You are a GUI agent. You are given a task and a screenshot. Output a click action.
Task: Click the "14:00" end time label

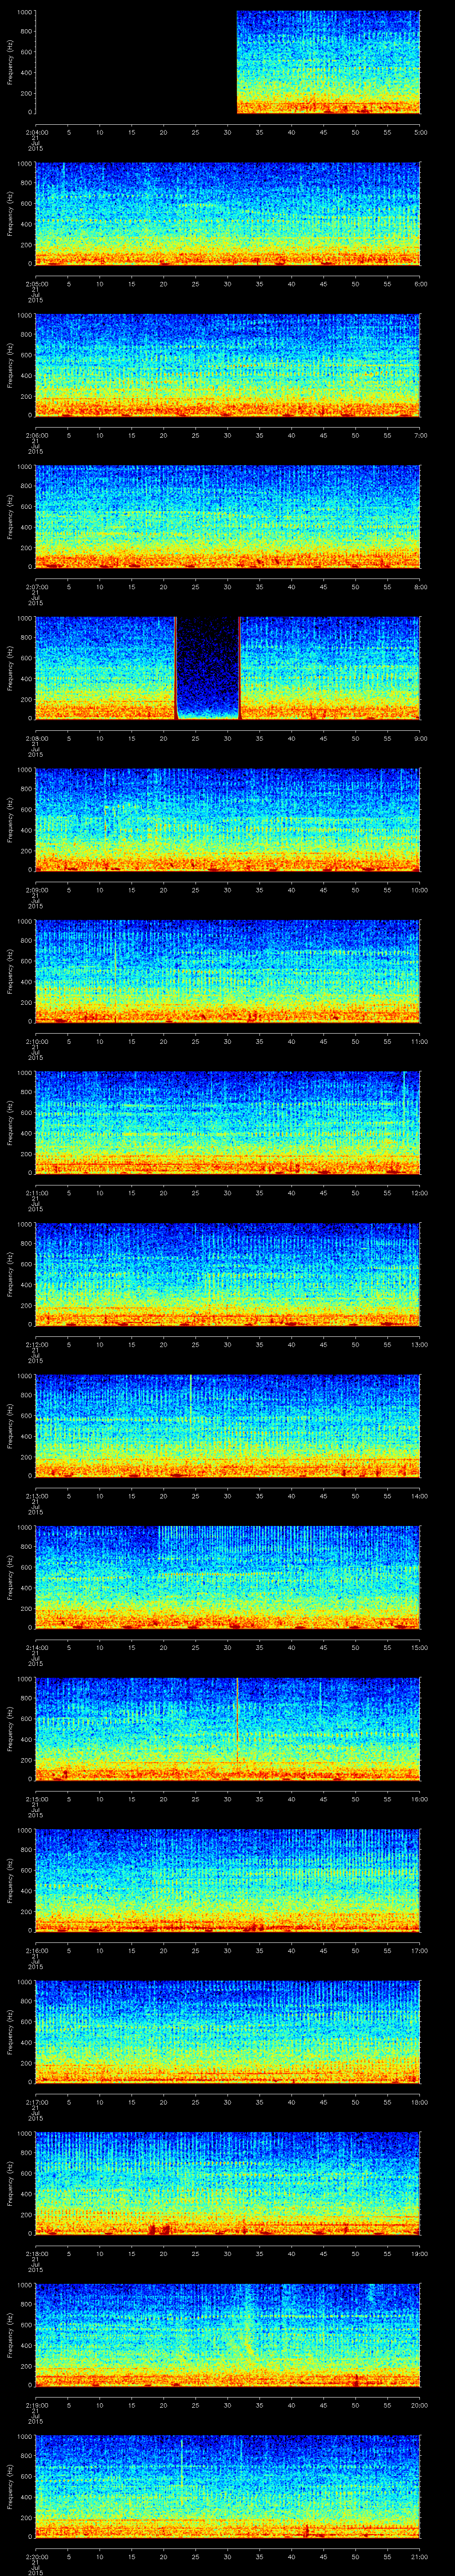[x=420, y=1495]
